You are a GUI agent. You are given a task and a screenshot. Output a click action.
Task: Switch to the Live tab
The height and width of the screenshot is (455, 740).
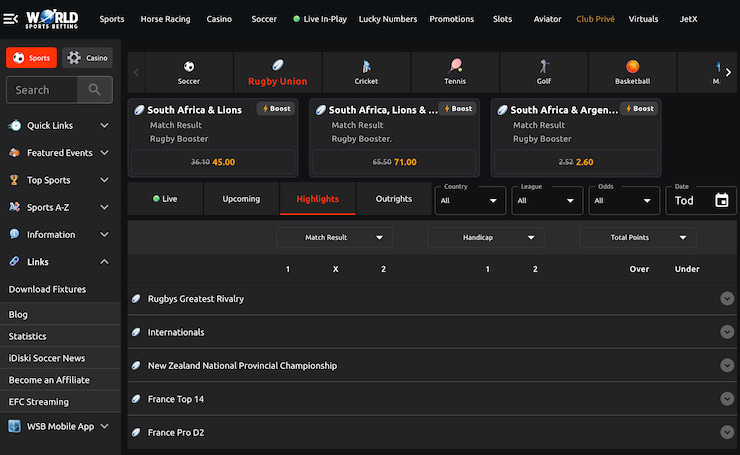(165, 199)
